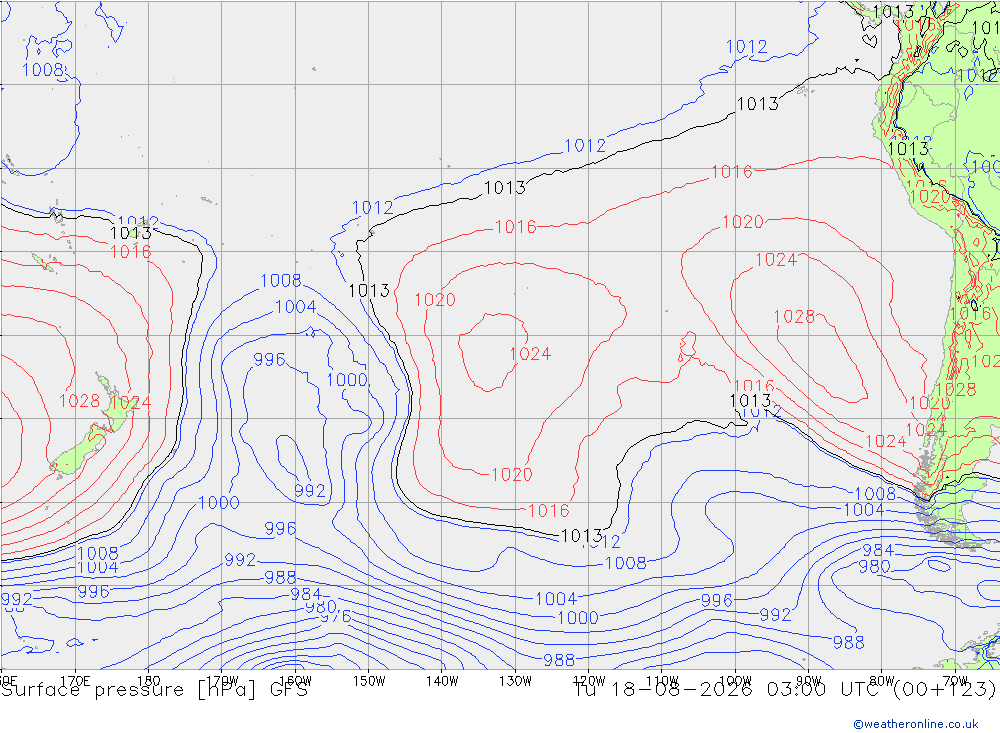The width and height of the screenshot is (1000, 733).
Task: Click the 140W longitude axis label
Action: point(442,681)
